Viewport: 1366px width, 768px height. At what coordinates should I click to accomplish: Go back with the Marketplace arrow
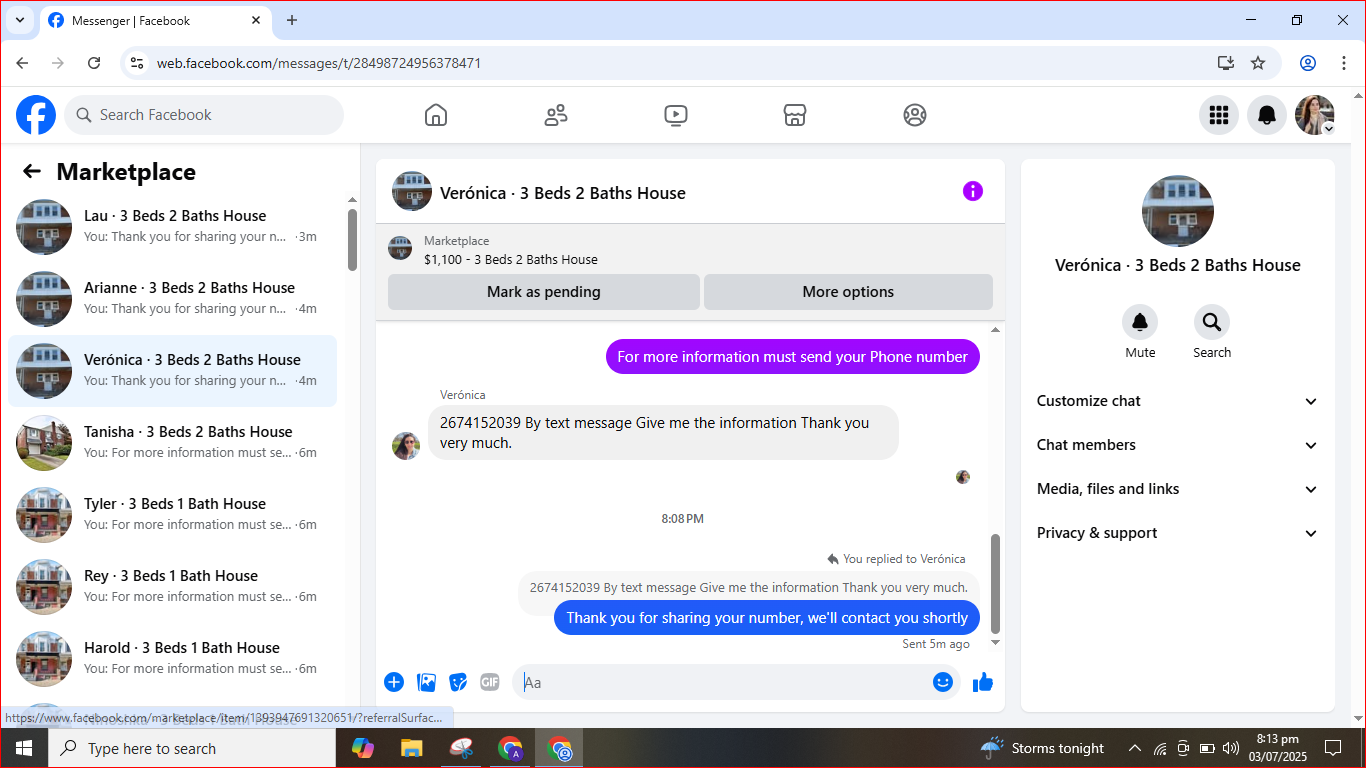point(32,172)
